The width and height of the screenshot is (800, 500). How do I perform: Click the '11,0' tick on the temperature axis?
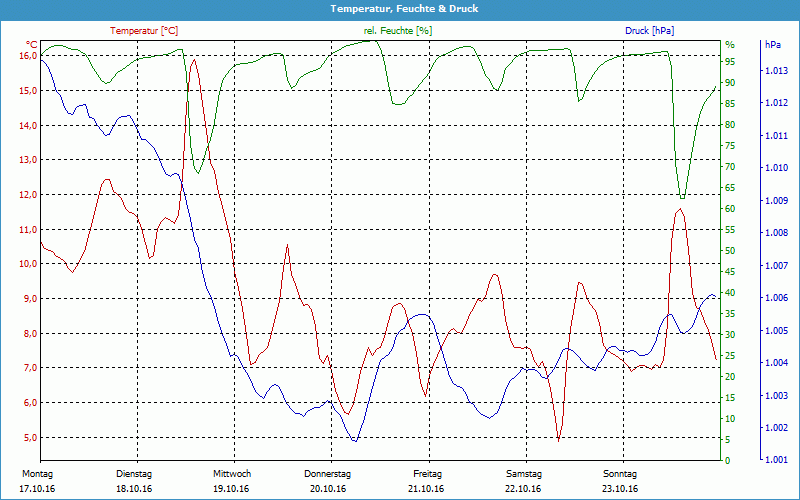29,229
